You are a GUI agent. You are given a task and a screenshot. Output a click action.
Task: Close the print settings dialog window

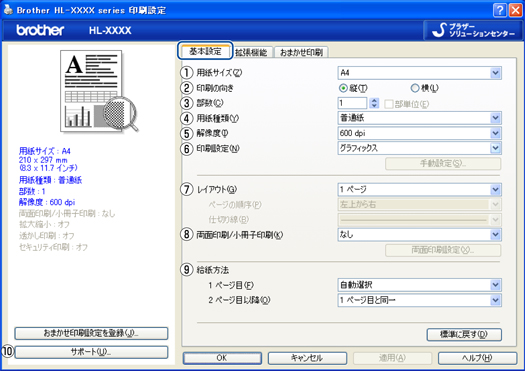coord(516,10)
